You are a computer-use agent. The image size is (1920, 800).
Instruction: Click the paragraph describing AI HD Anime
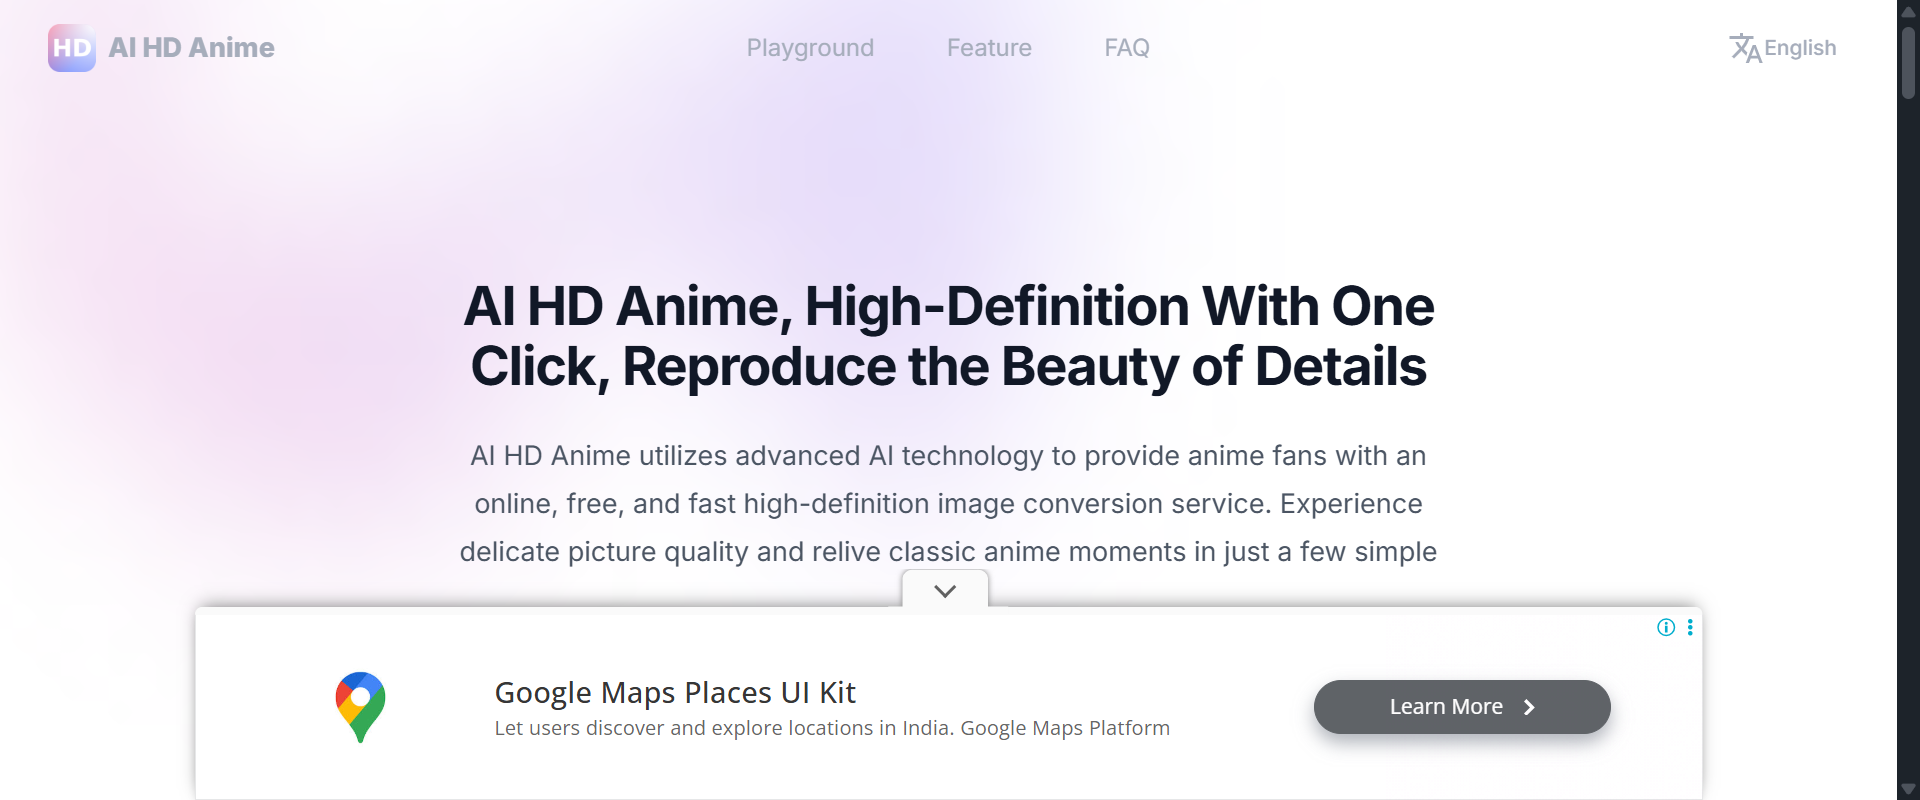[x=948, y=503]
